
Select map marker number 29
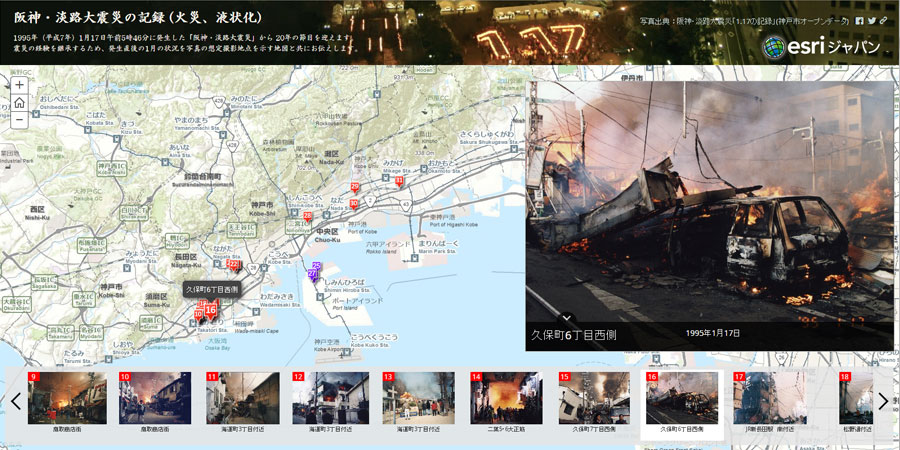click(x=355, y=187)
